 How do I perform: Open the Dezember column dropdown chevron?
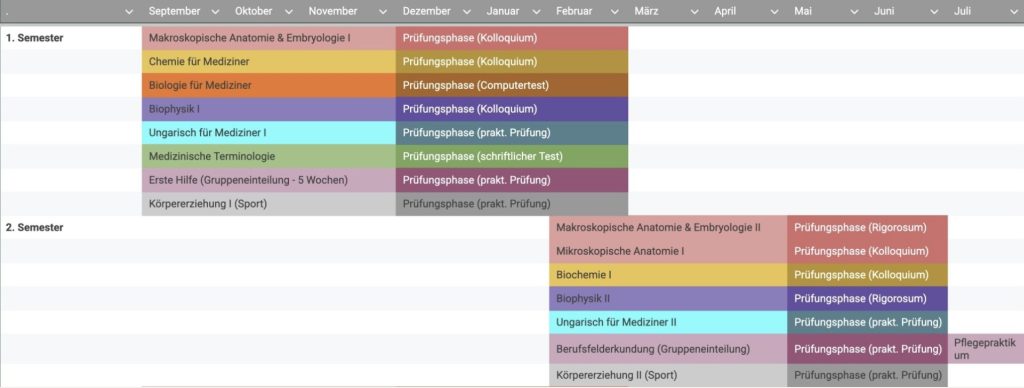466,12
